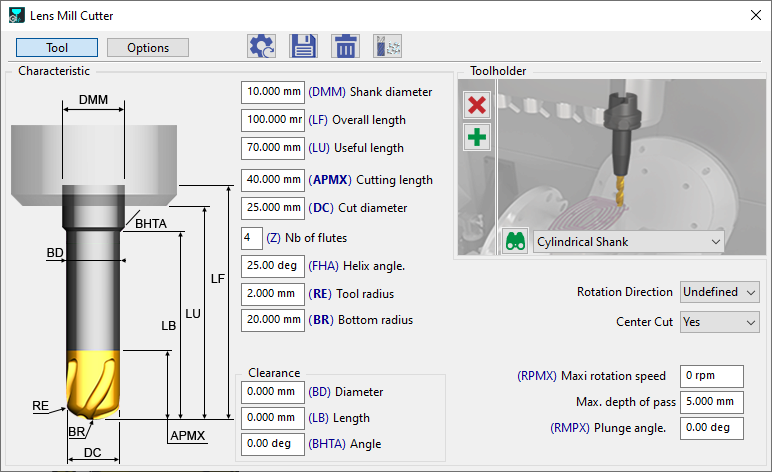The height and width of the screenshot is (472, 772).
Task: Click the Max. depth of pass field
Action: (711, 402)
